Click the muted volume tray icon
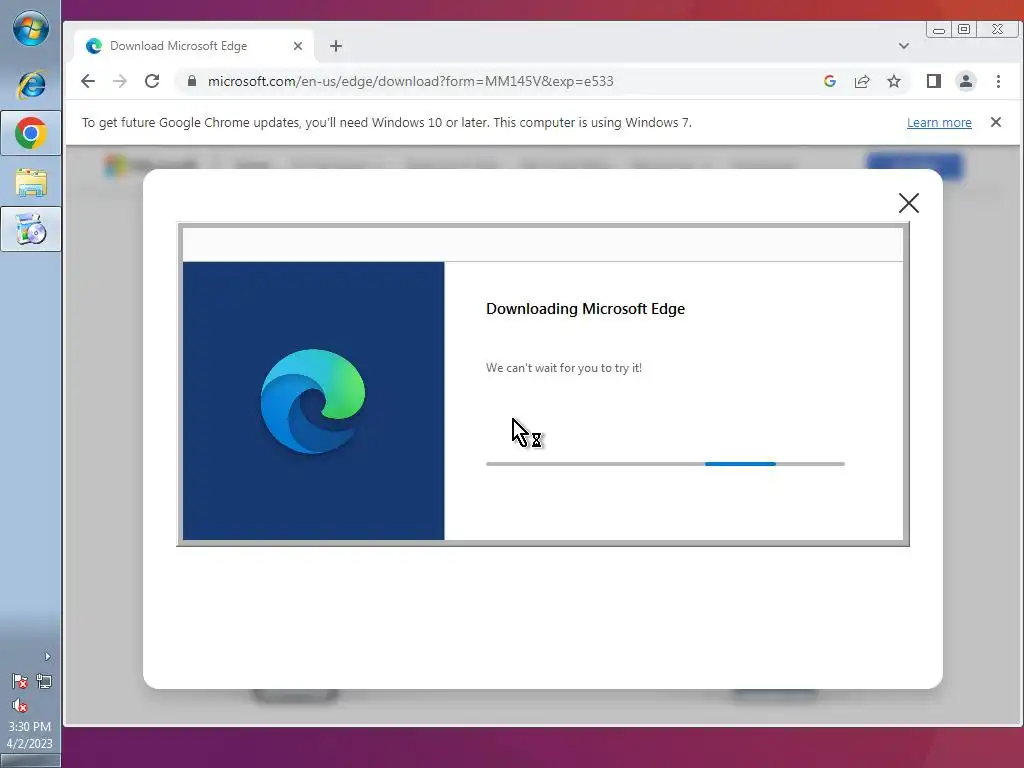The image size is (1024, 768). [20, 706]
